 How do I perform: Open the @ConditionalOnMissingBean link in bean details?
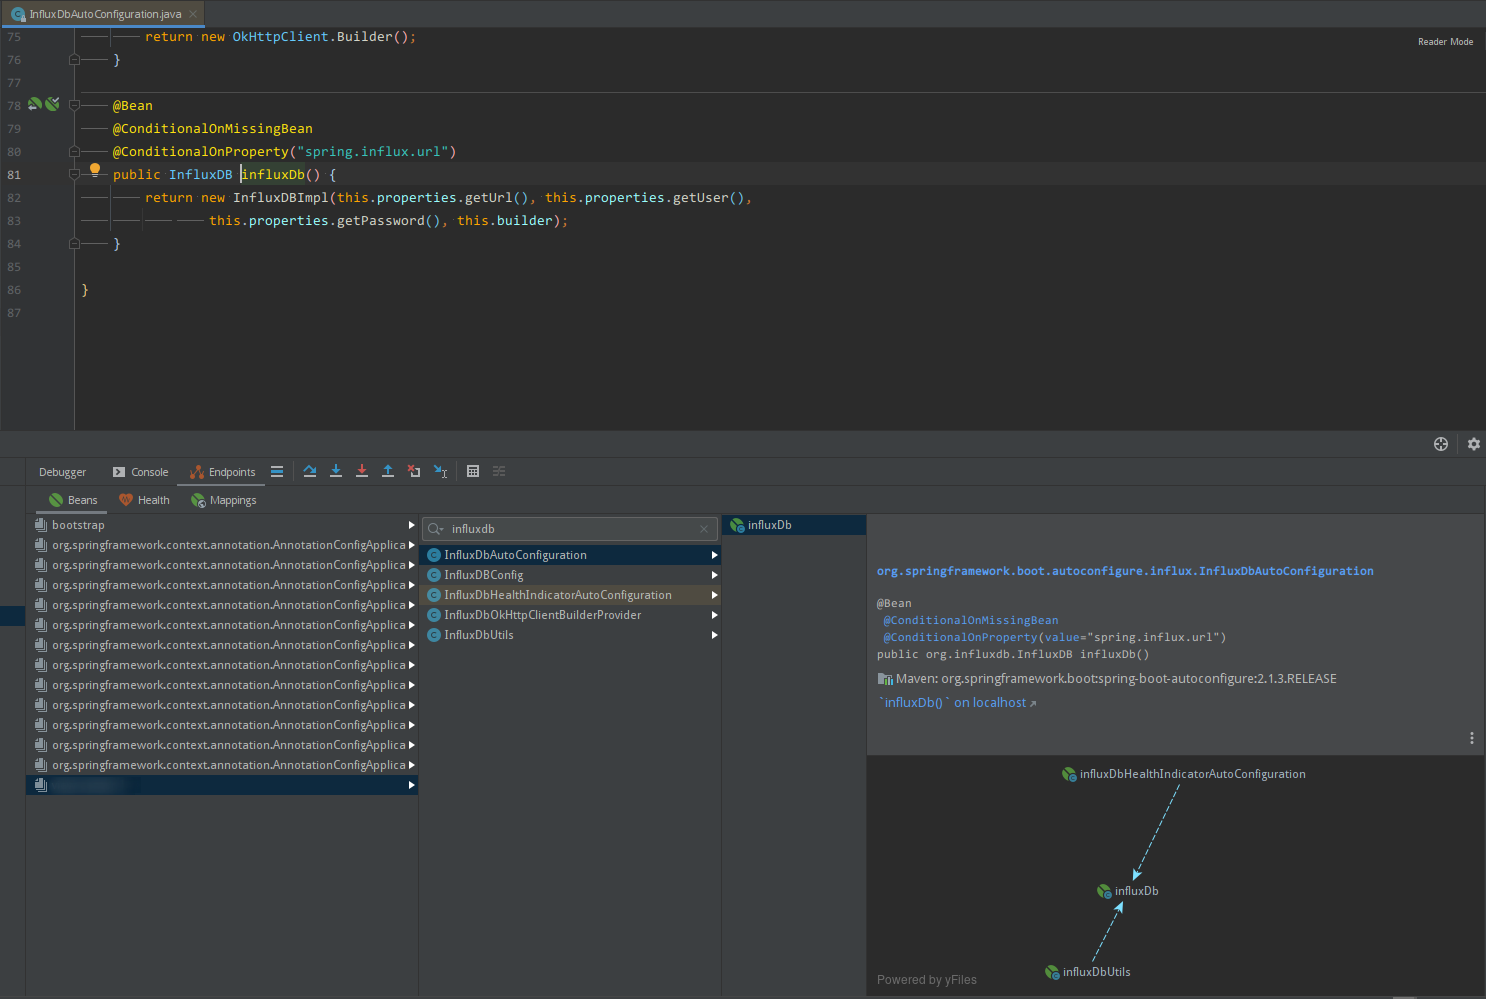point(970,620)
